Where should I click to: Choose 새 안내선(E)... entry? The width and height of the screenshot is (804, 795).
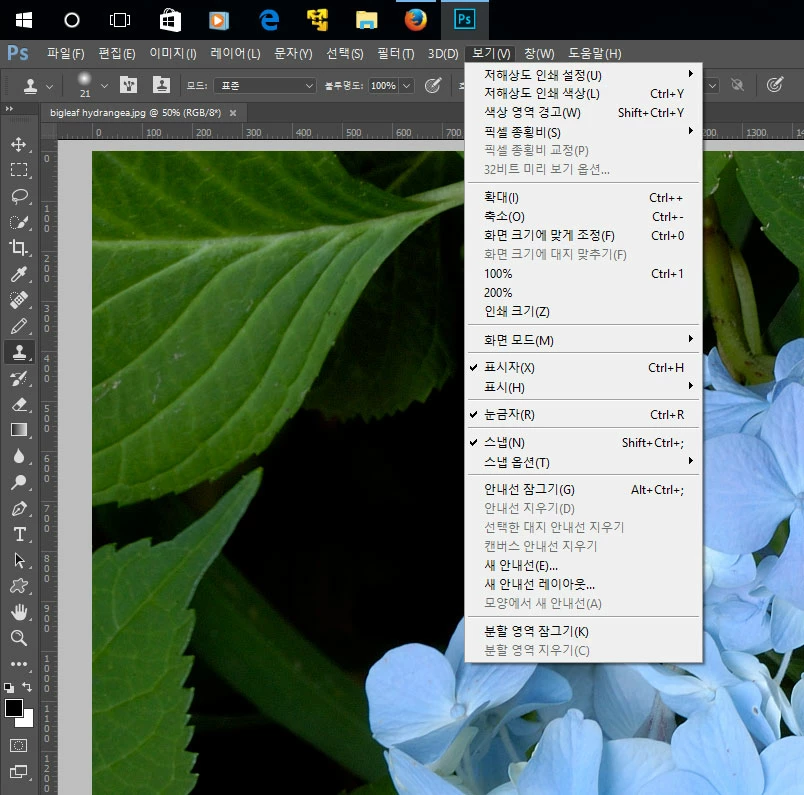coord(584,565)
